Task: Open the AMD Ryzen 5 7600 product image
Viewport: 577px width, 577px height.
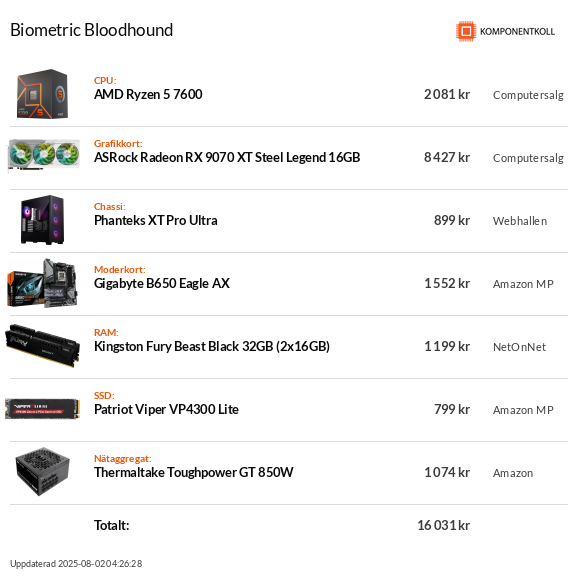Action: (x=43, y=94)
